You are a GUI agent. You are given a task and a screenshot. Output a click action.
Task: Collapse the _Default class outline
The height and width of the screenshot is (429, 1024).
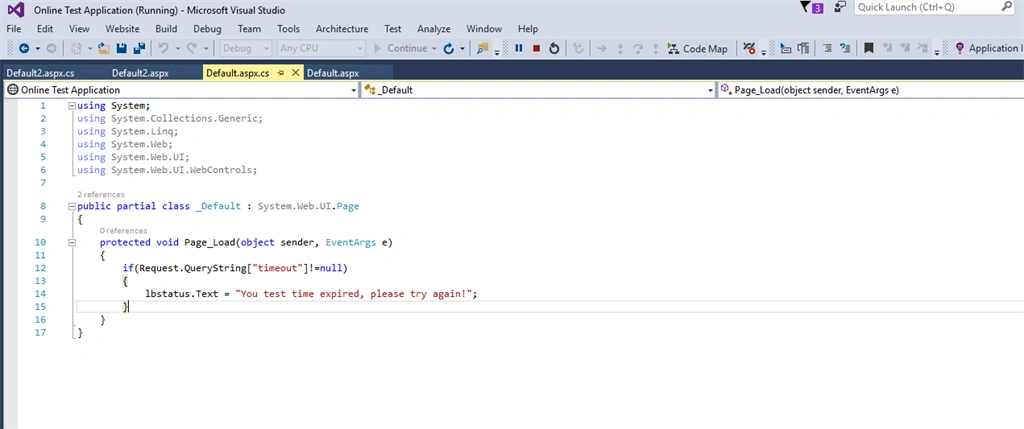tap(72, 206)
